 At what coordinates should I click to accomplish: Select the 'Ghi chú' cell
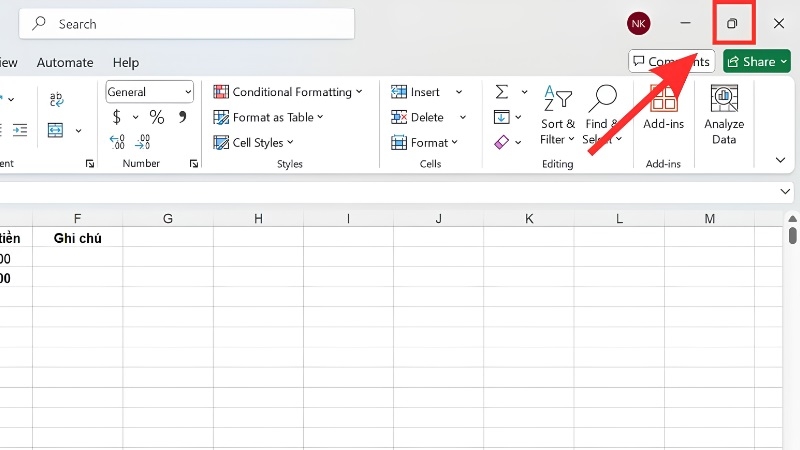click(x=78, y=238)
